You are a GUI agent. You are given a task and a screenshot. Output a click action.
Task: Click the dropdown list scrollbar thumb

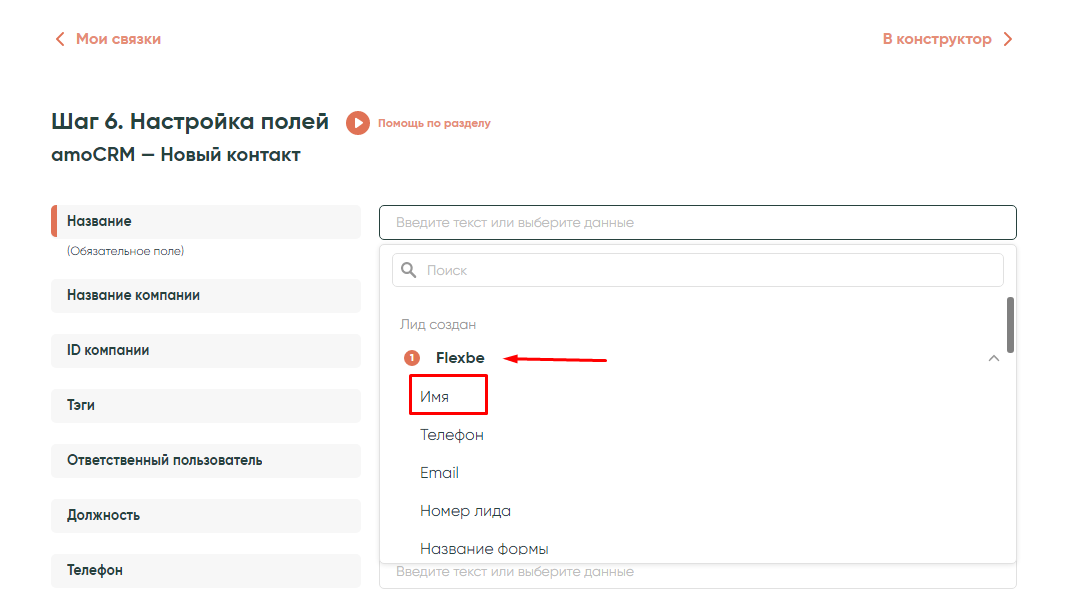point(1010,324)
